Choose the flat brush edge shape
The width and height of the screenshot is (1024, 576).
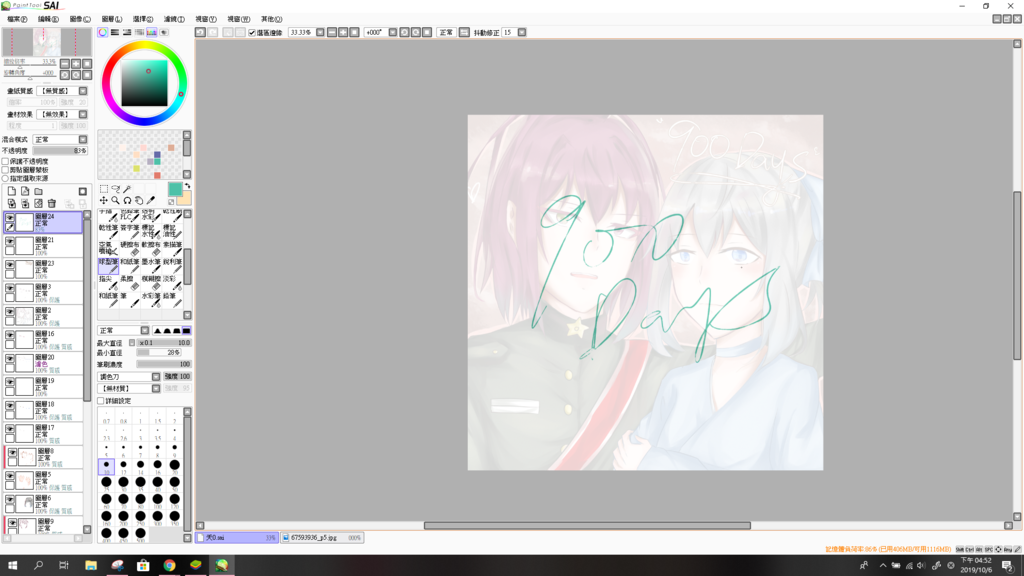(187, 330)
